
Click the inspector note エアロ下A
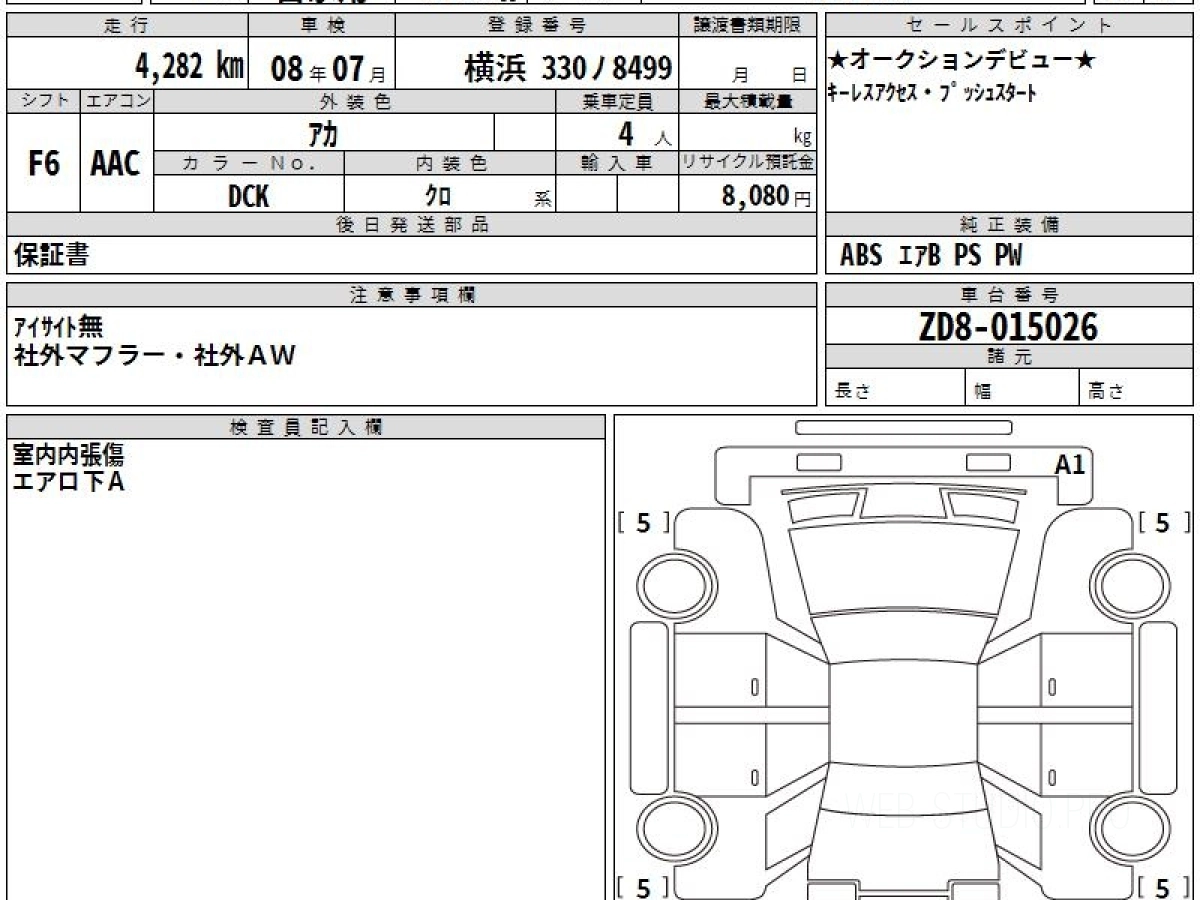click(x=68, y=482)
